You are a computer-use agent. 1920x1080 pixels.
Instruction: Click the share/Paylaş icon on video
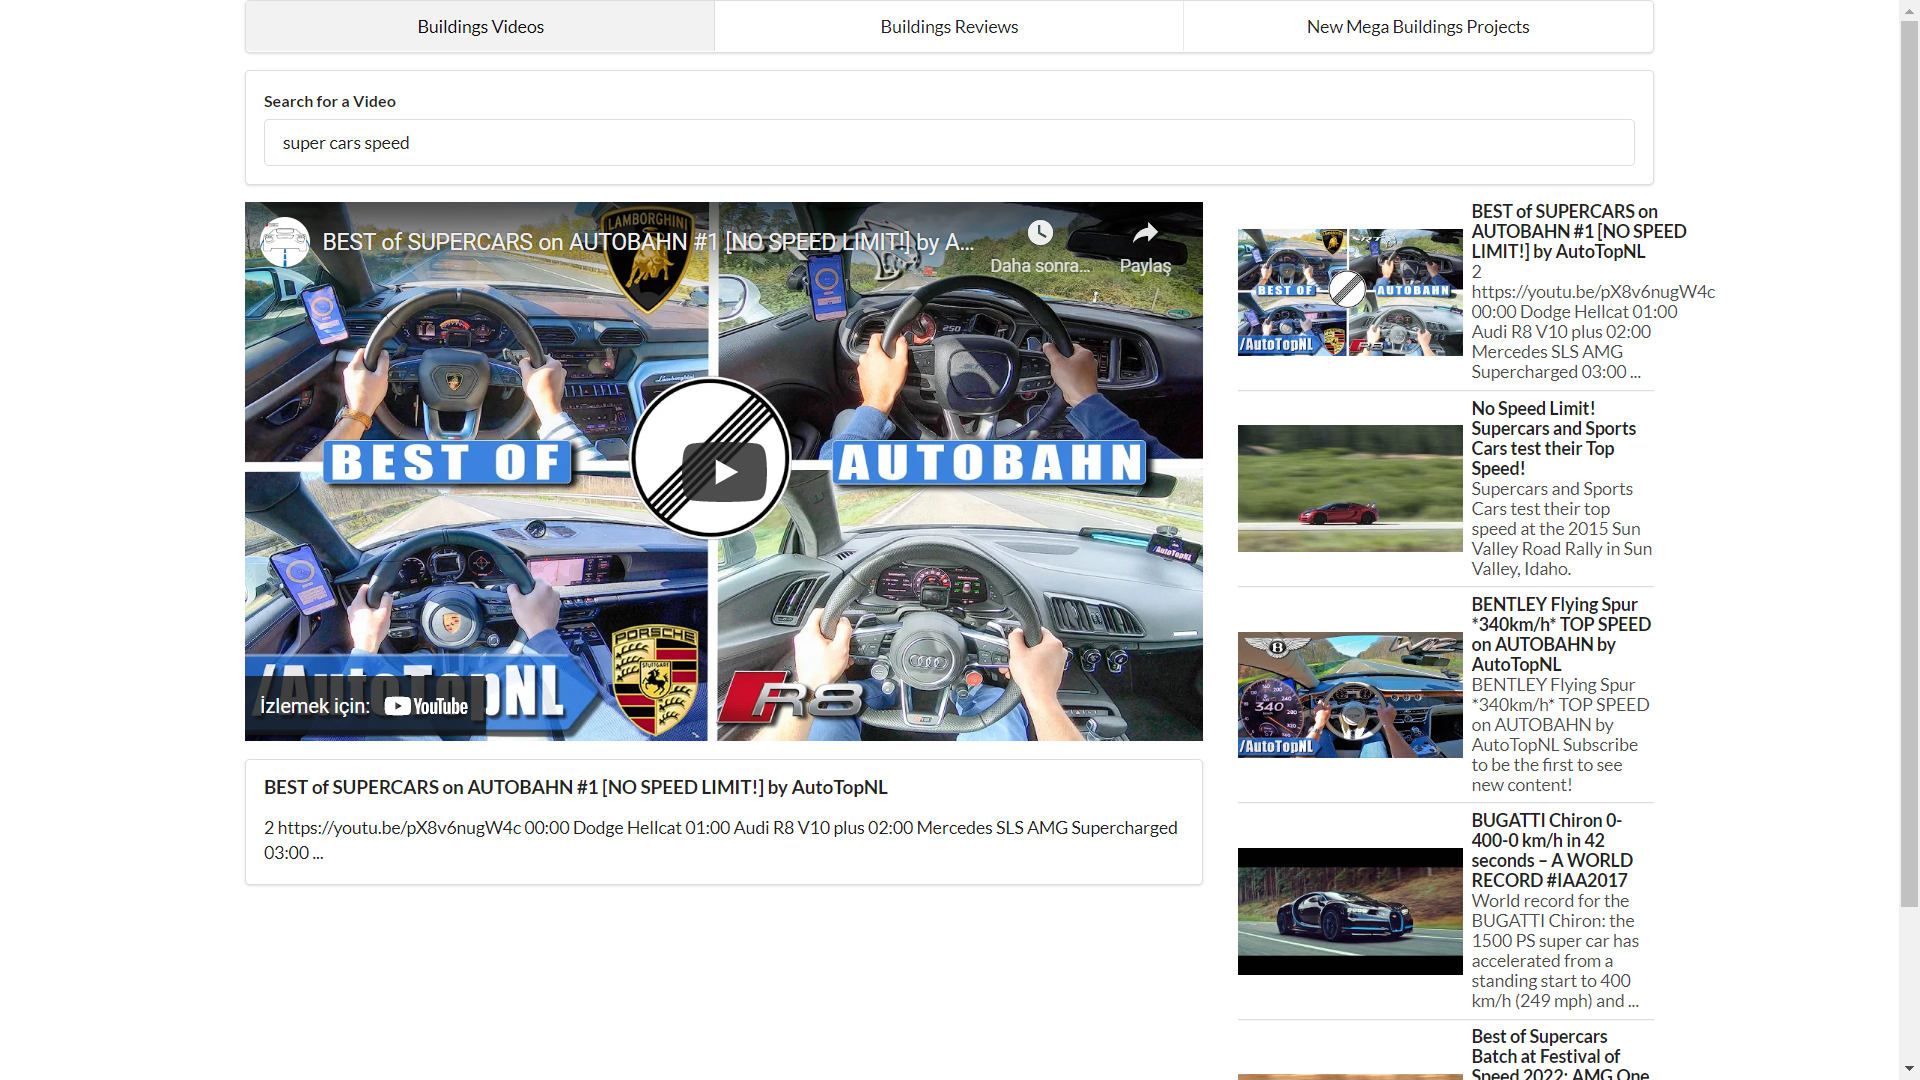click(1143, 235)
